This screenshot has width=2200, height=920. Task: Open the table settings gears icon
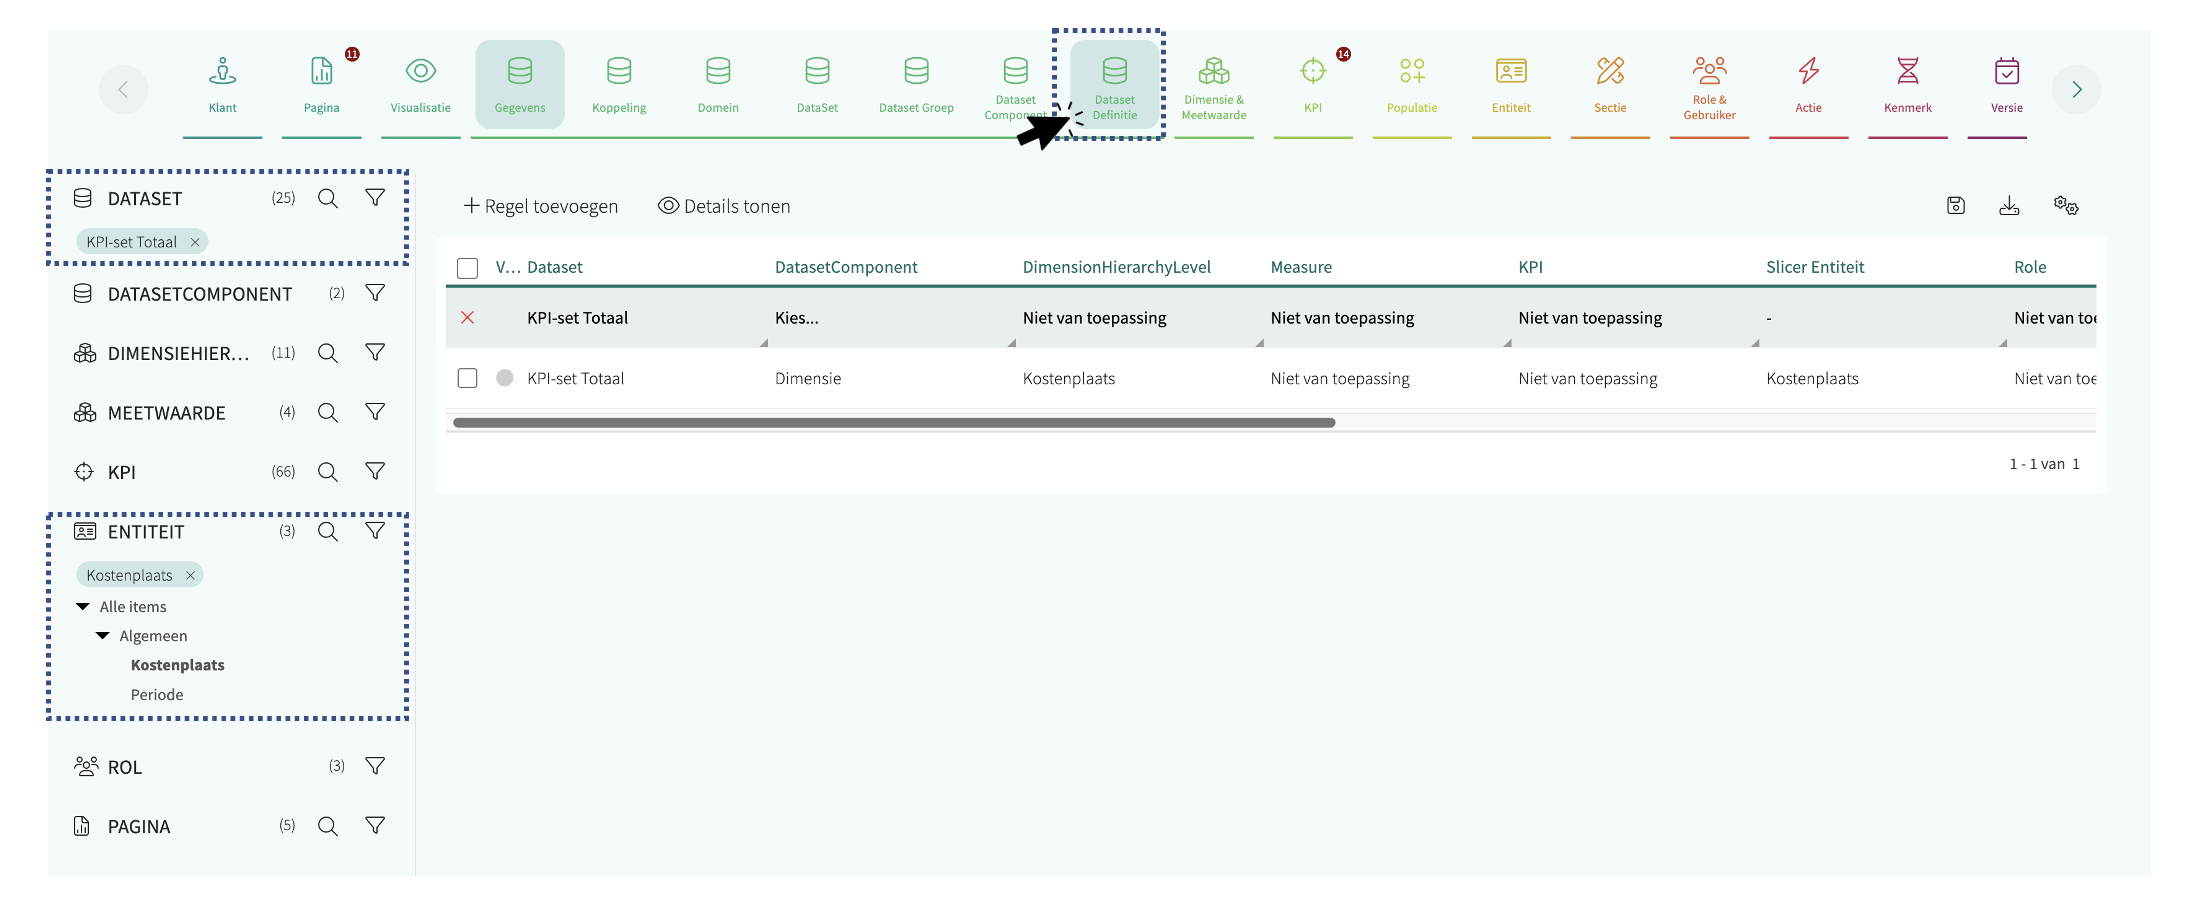coord(2066,206)
